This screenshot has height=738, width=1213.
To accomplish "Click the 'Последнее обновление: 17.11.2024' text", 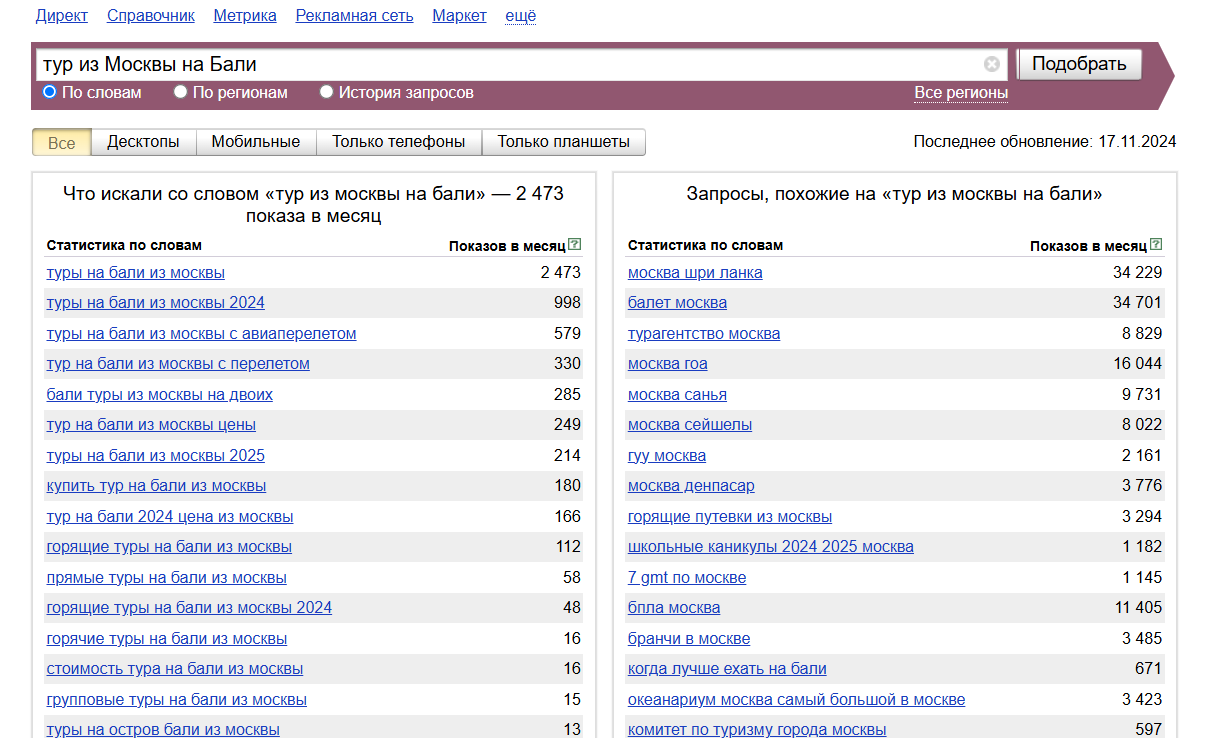I will point(1045,142).
